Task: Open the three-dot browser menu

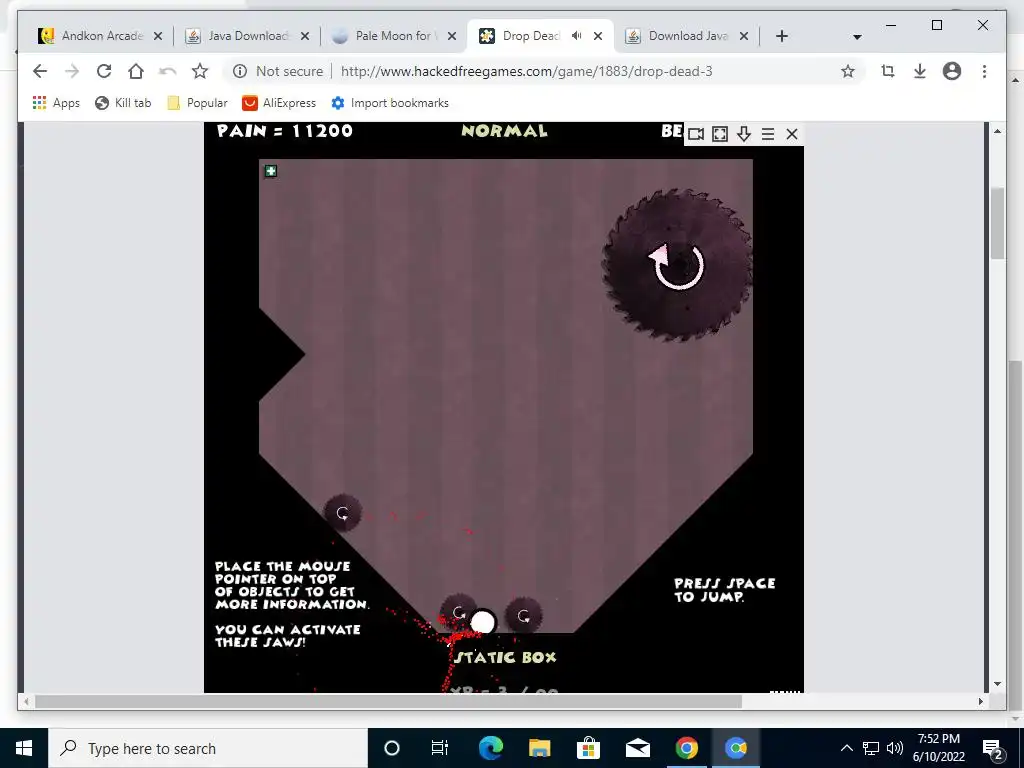Action: (x=984, y=71)
